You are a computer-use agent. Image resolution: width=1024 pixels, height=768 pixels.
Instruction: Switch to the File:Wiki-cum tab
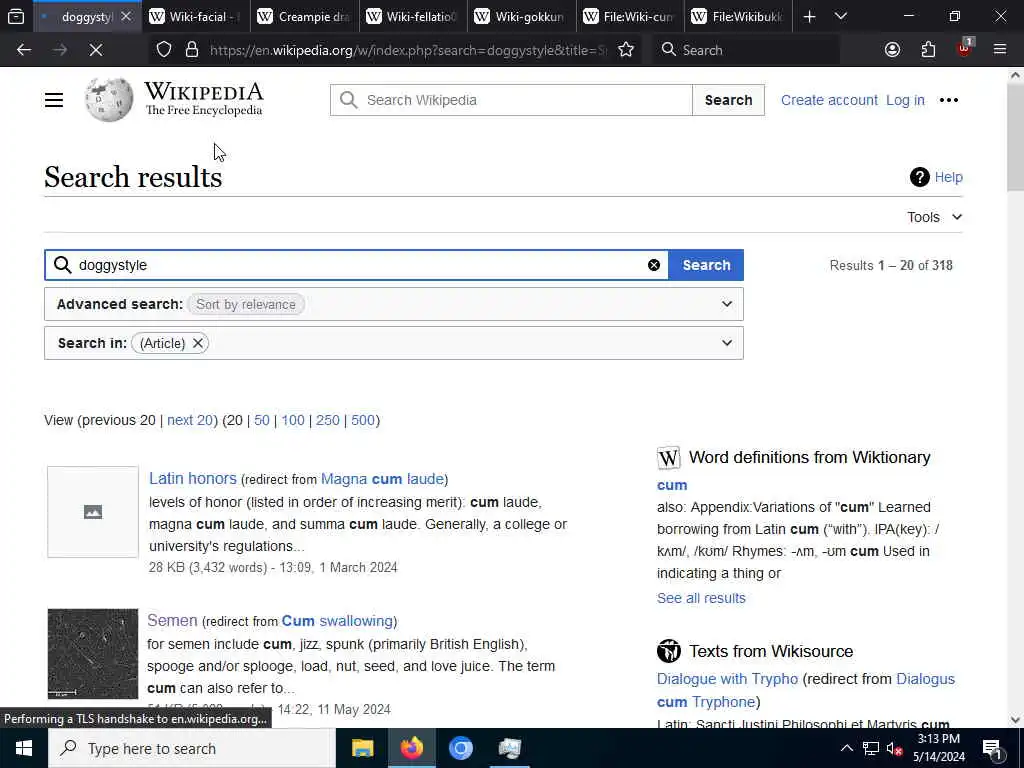[629, 17]
